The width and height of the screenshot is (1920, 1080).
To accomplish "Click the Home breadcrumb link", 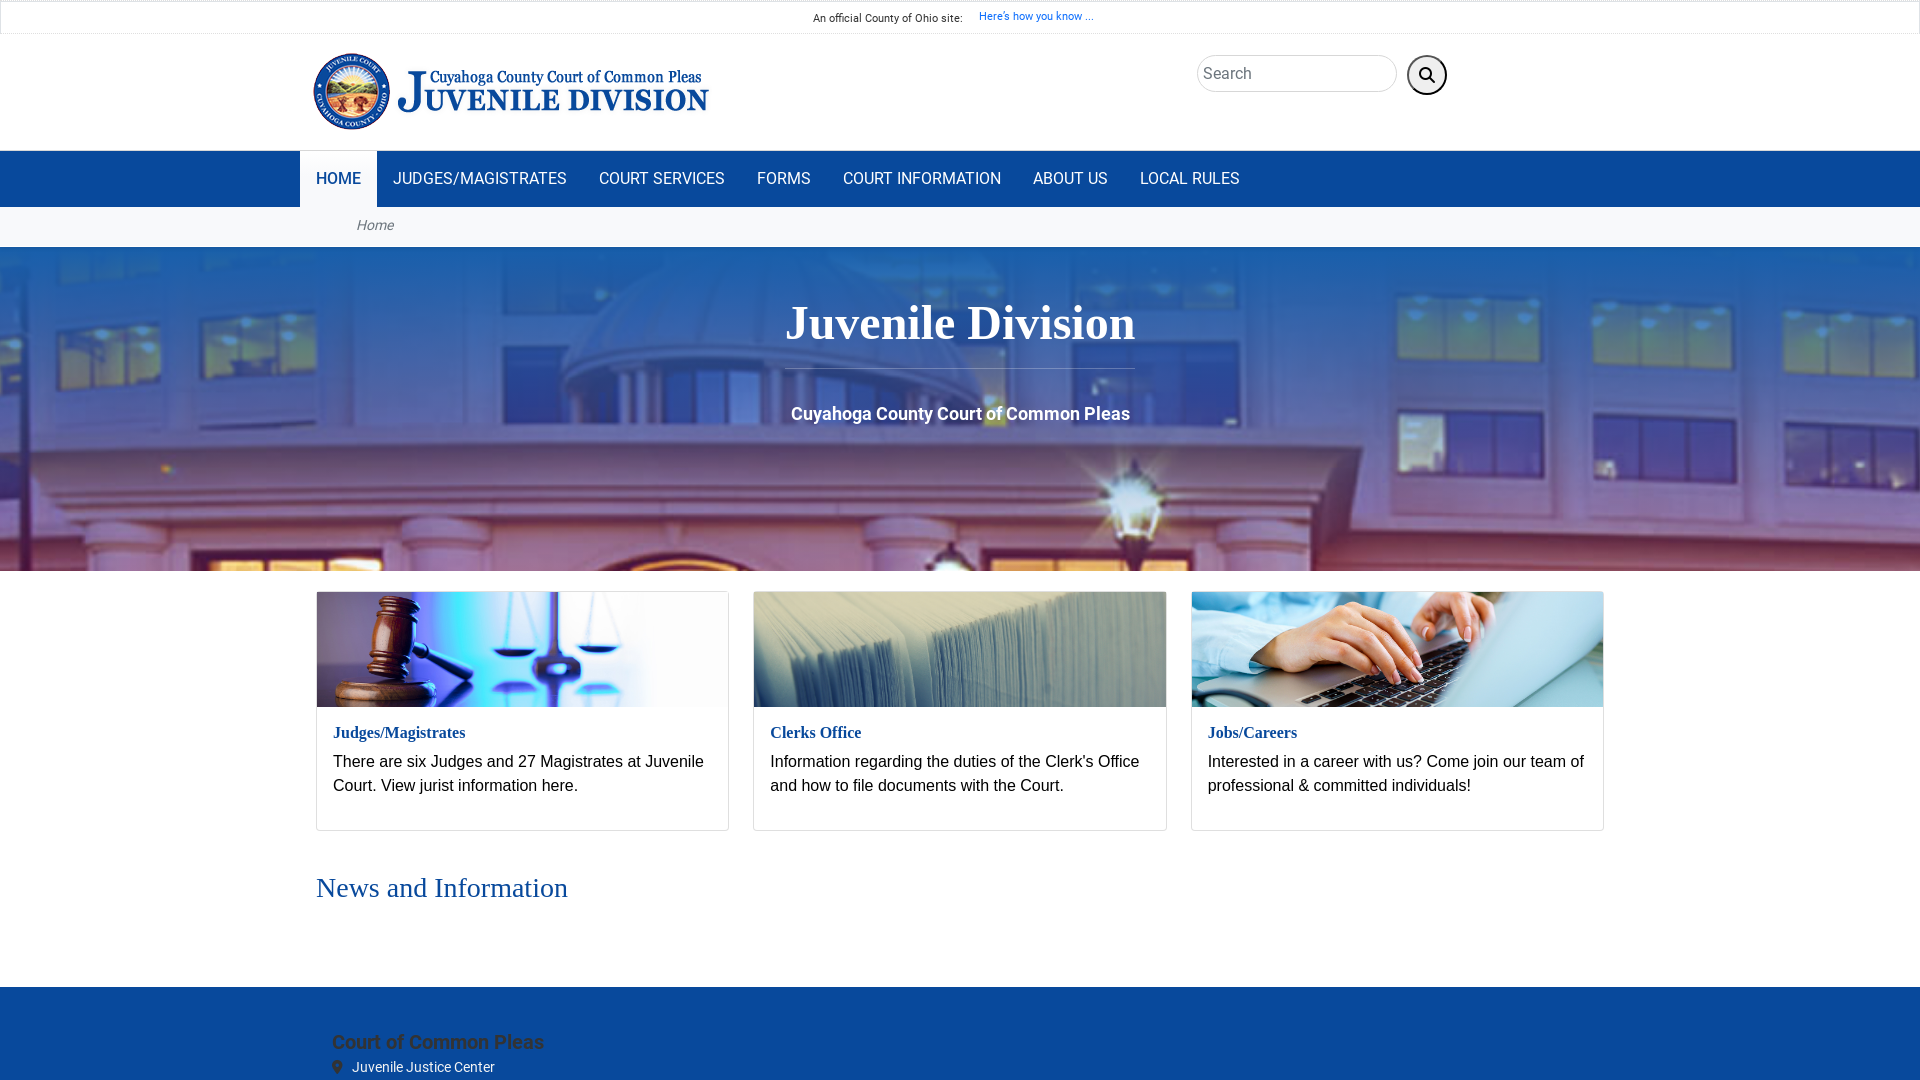I will (x=375, y=226).
